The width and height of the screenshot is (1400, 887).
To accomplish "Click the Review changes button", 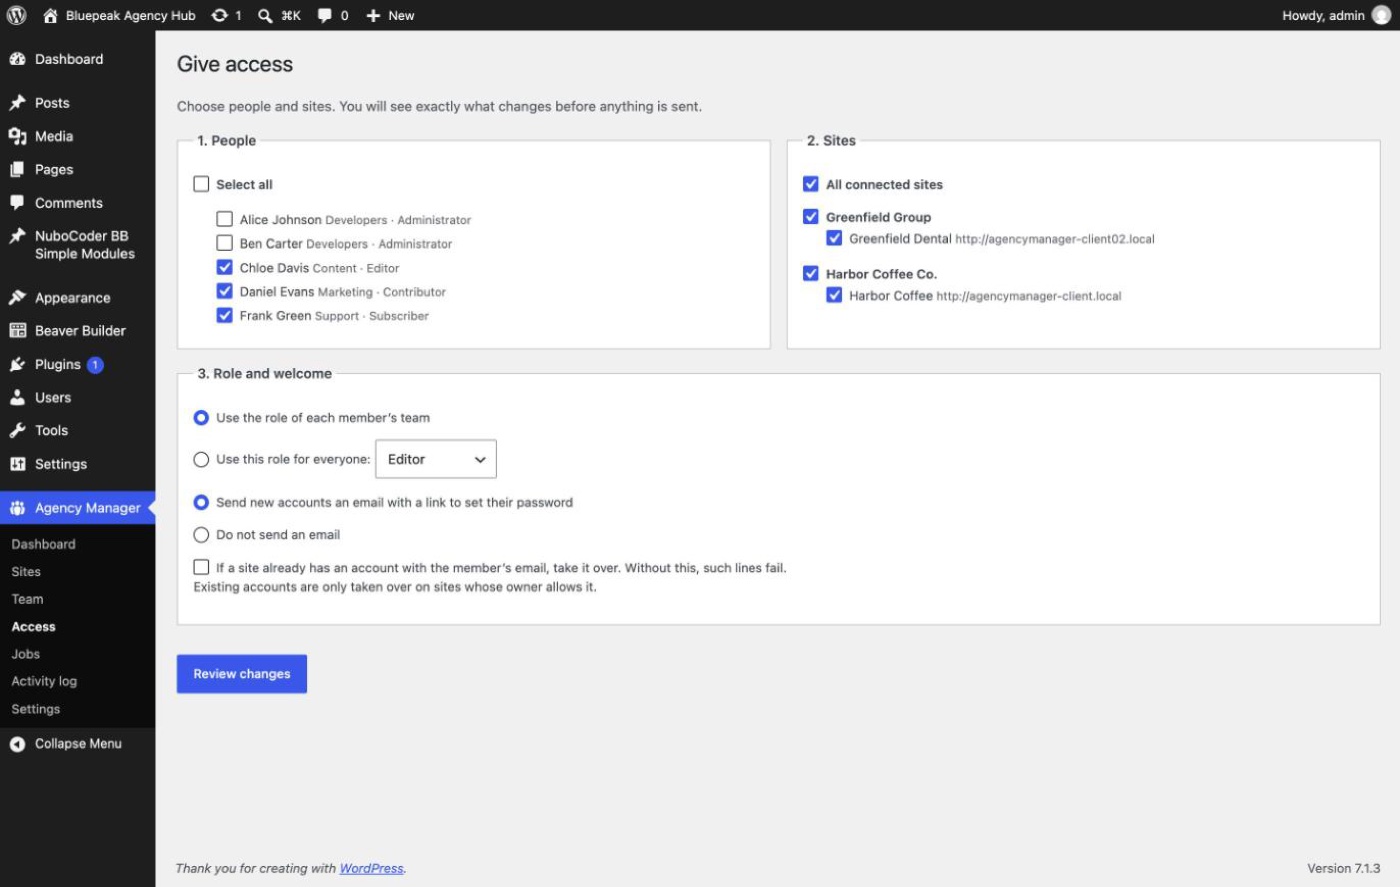I will pyautogui.click(x=242, y=674).
